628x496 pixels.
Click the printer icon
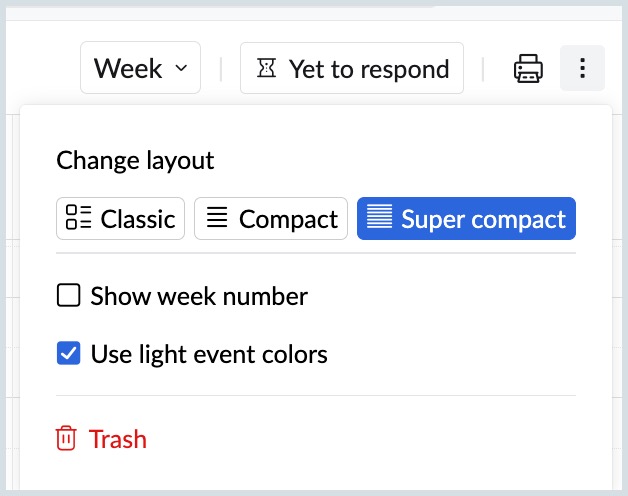(x=528, y=69)
